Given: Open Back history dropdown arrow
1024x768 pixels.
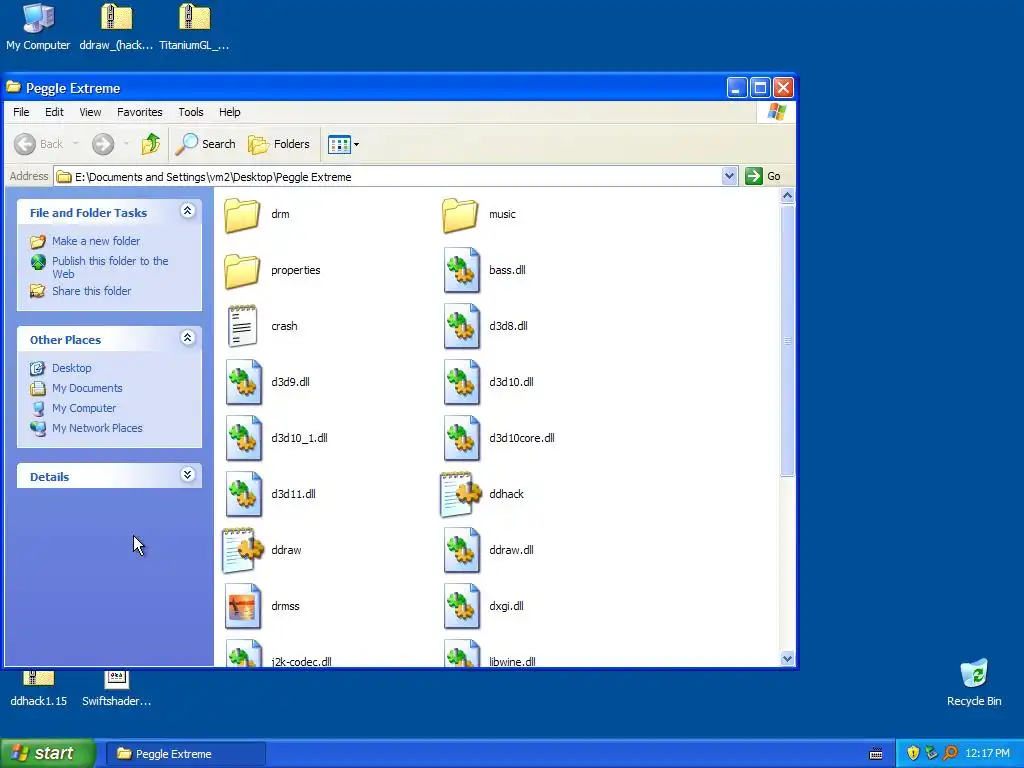Looking at the screenshot, I should point(76,144).
